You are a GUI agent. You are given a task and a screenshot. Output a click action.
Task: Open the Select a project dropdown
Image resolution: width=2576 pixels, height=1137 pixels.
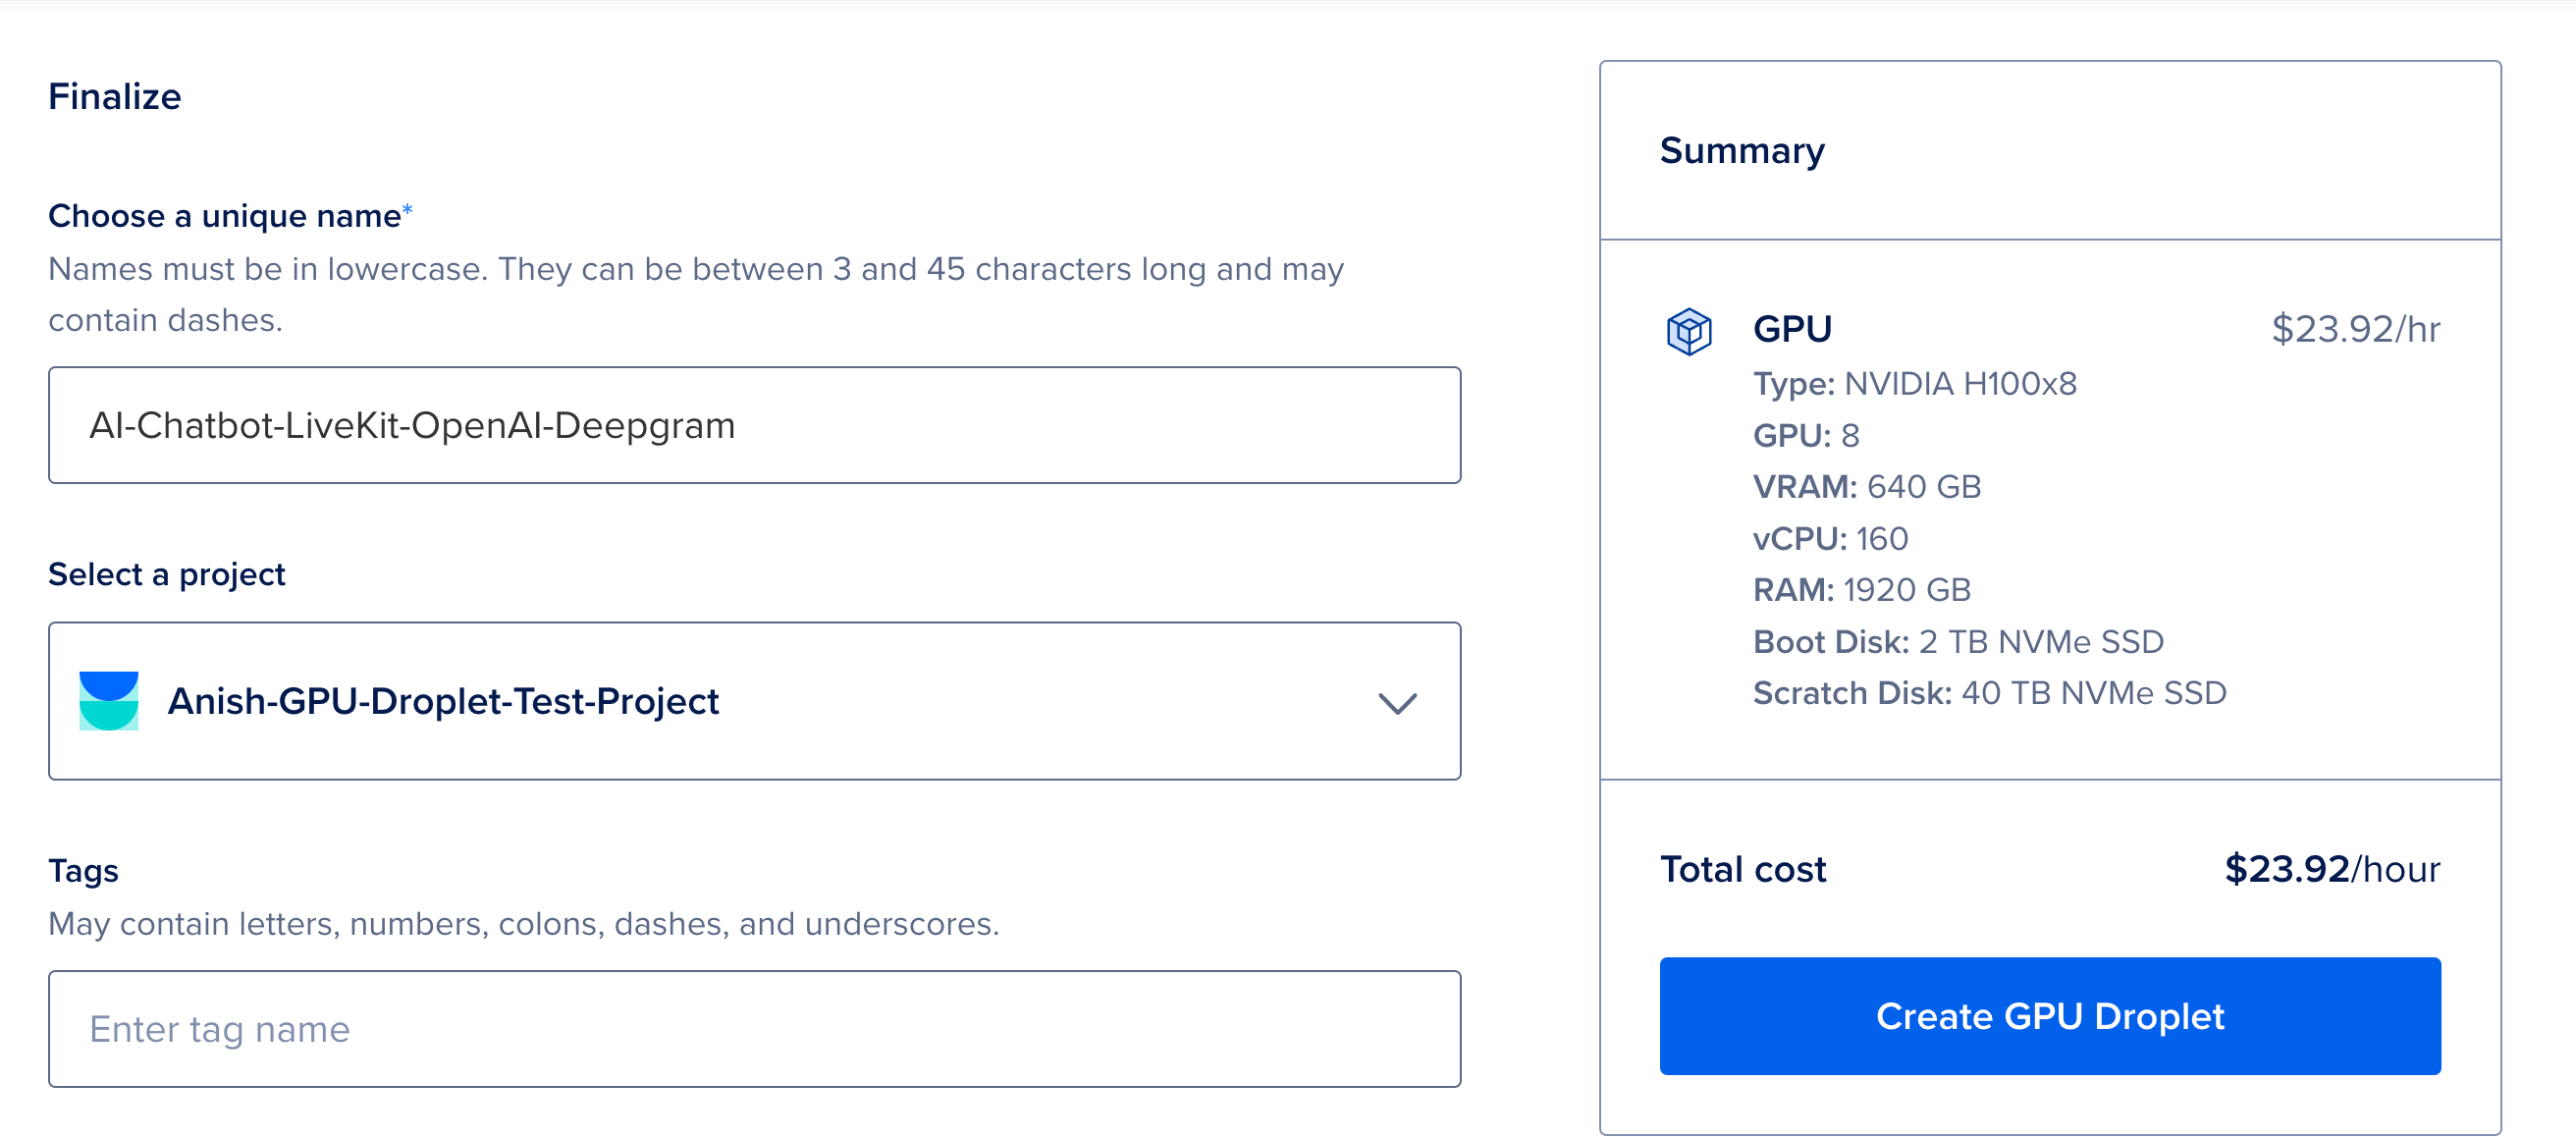[755, 701]
